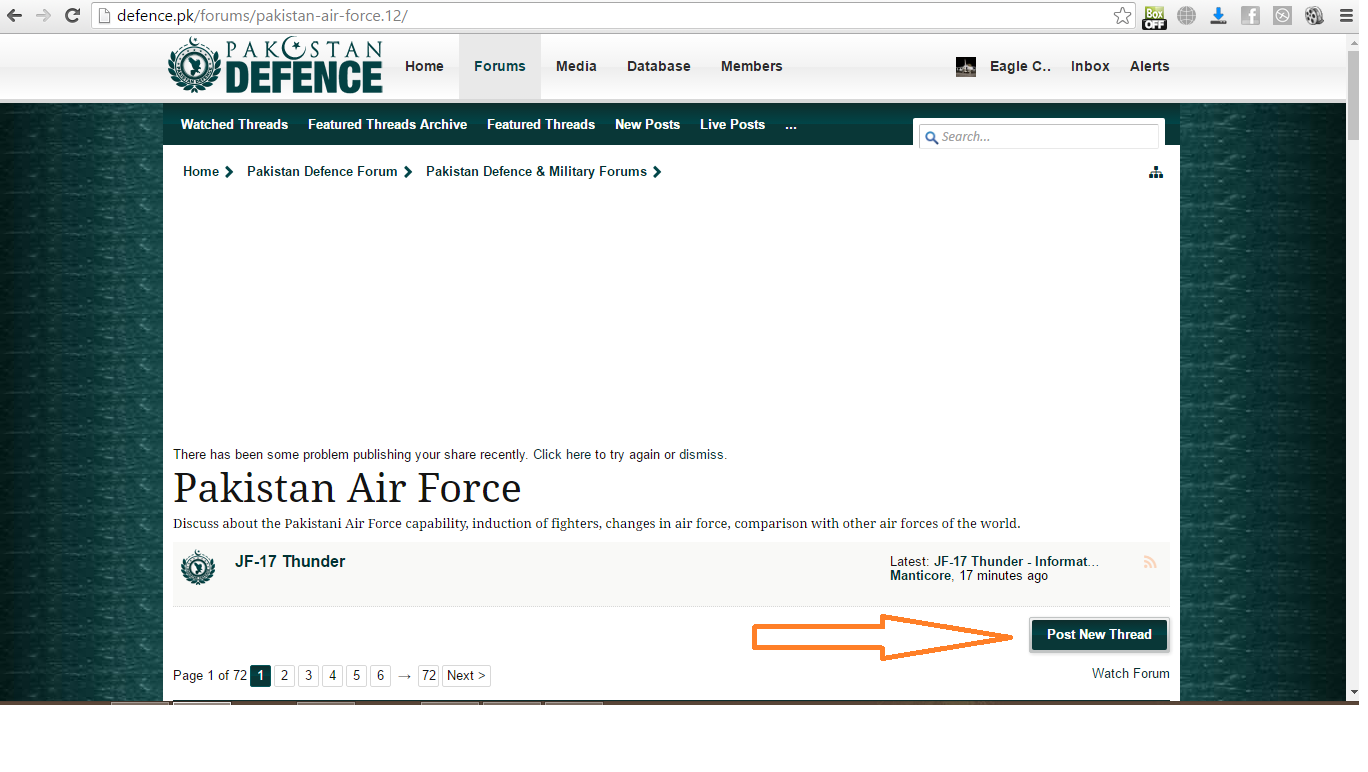1368x772 pixels.
Task: Open the Home tab in main navigation
Action: point(424,66)
